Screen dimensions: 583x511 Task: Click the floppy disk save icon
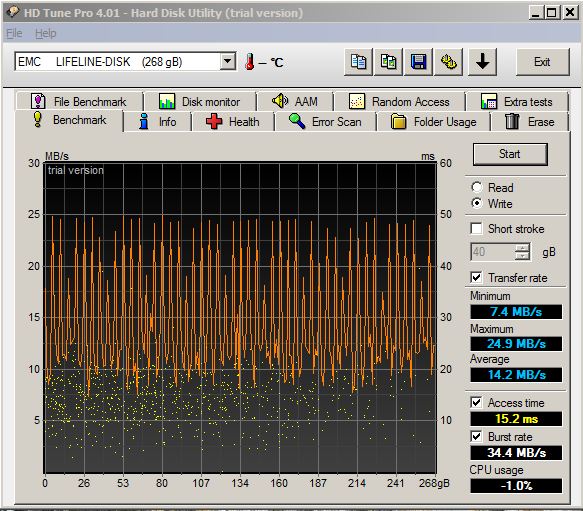coord(418,62)
